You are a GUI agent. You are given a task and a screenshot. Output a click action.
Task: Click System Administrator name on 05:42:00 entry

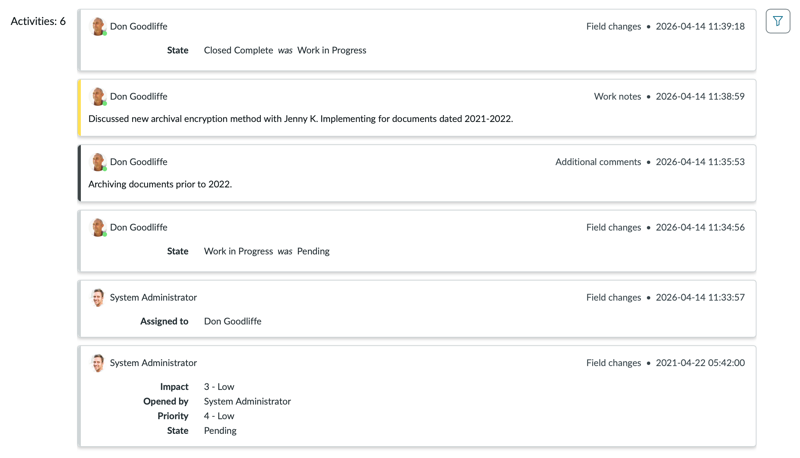click(x=153, y=363)
